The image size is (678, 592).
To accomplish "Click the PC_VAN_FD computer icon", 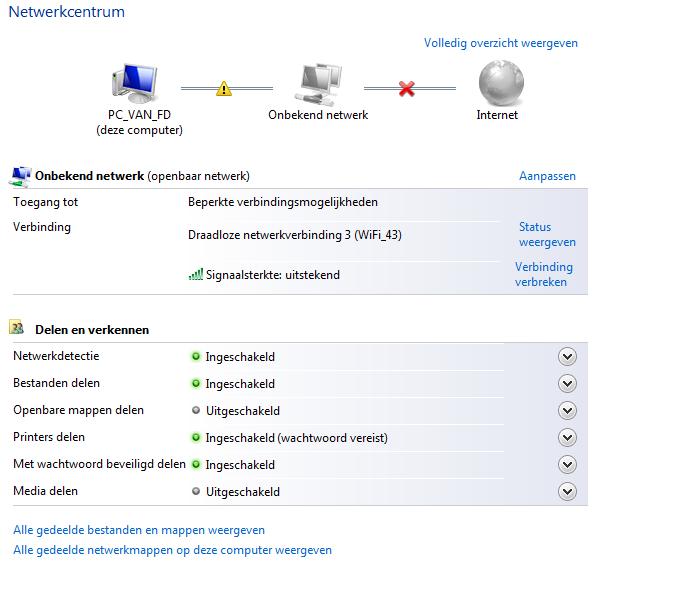I will point(138,83).
